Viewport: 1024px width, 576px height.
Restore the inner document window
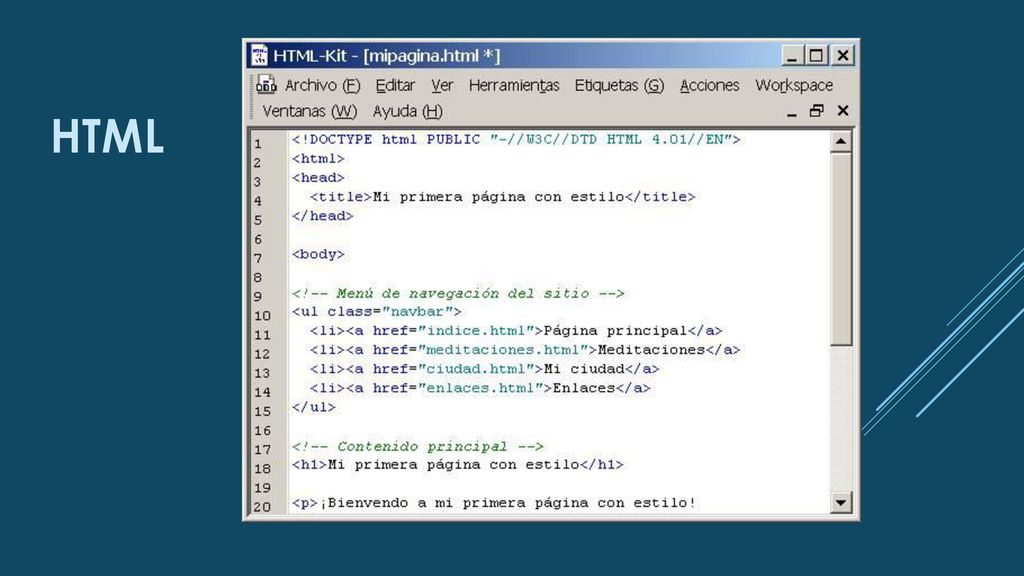(x=816, y=111)
